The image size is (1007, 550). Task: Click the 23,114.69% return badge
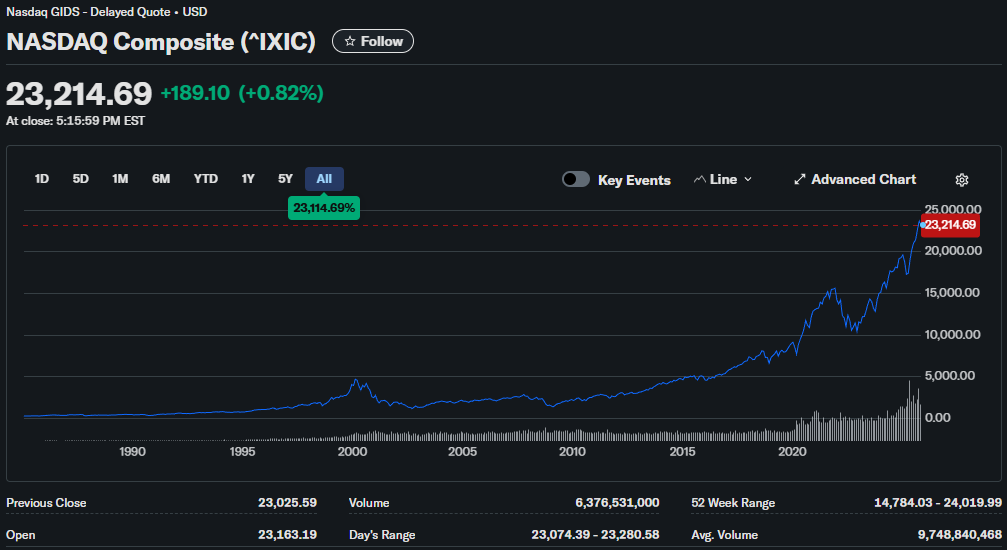point(324,208)
